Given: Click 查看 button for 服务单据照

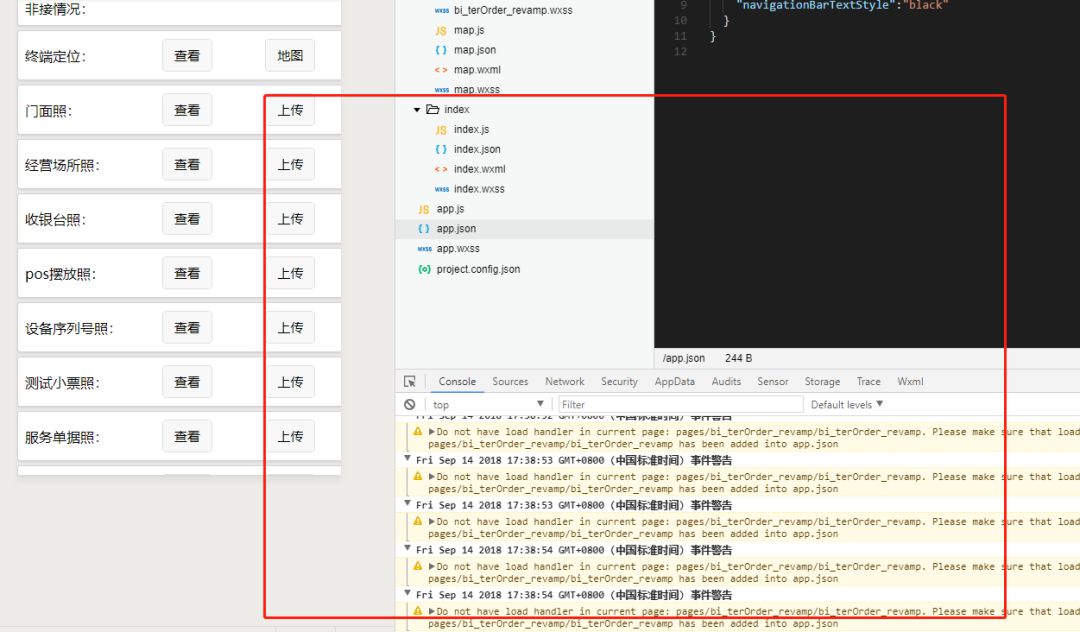Looking at the screenshot, I should [x=187, y=436].
